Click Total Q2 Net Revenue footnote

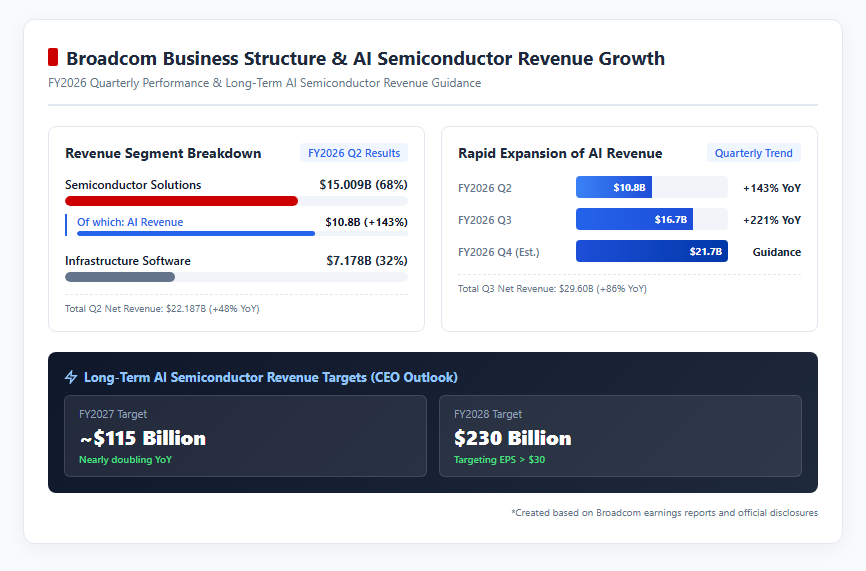[x=162, y=309]
